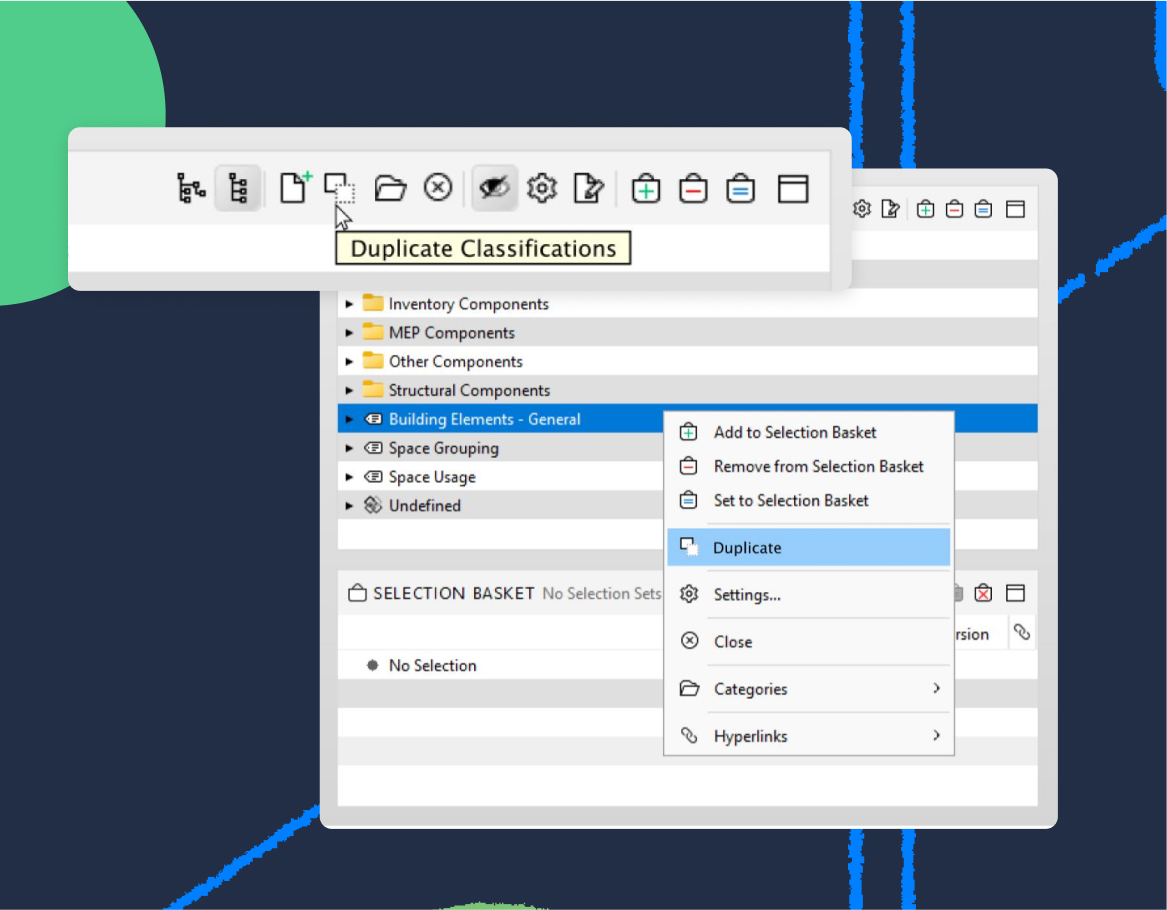Click the No Selection Sets label
The width and height of the screenshot is (1167, 910).
point(601,594)
